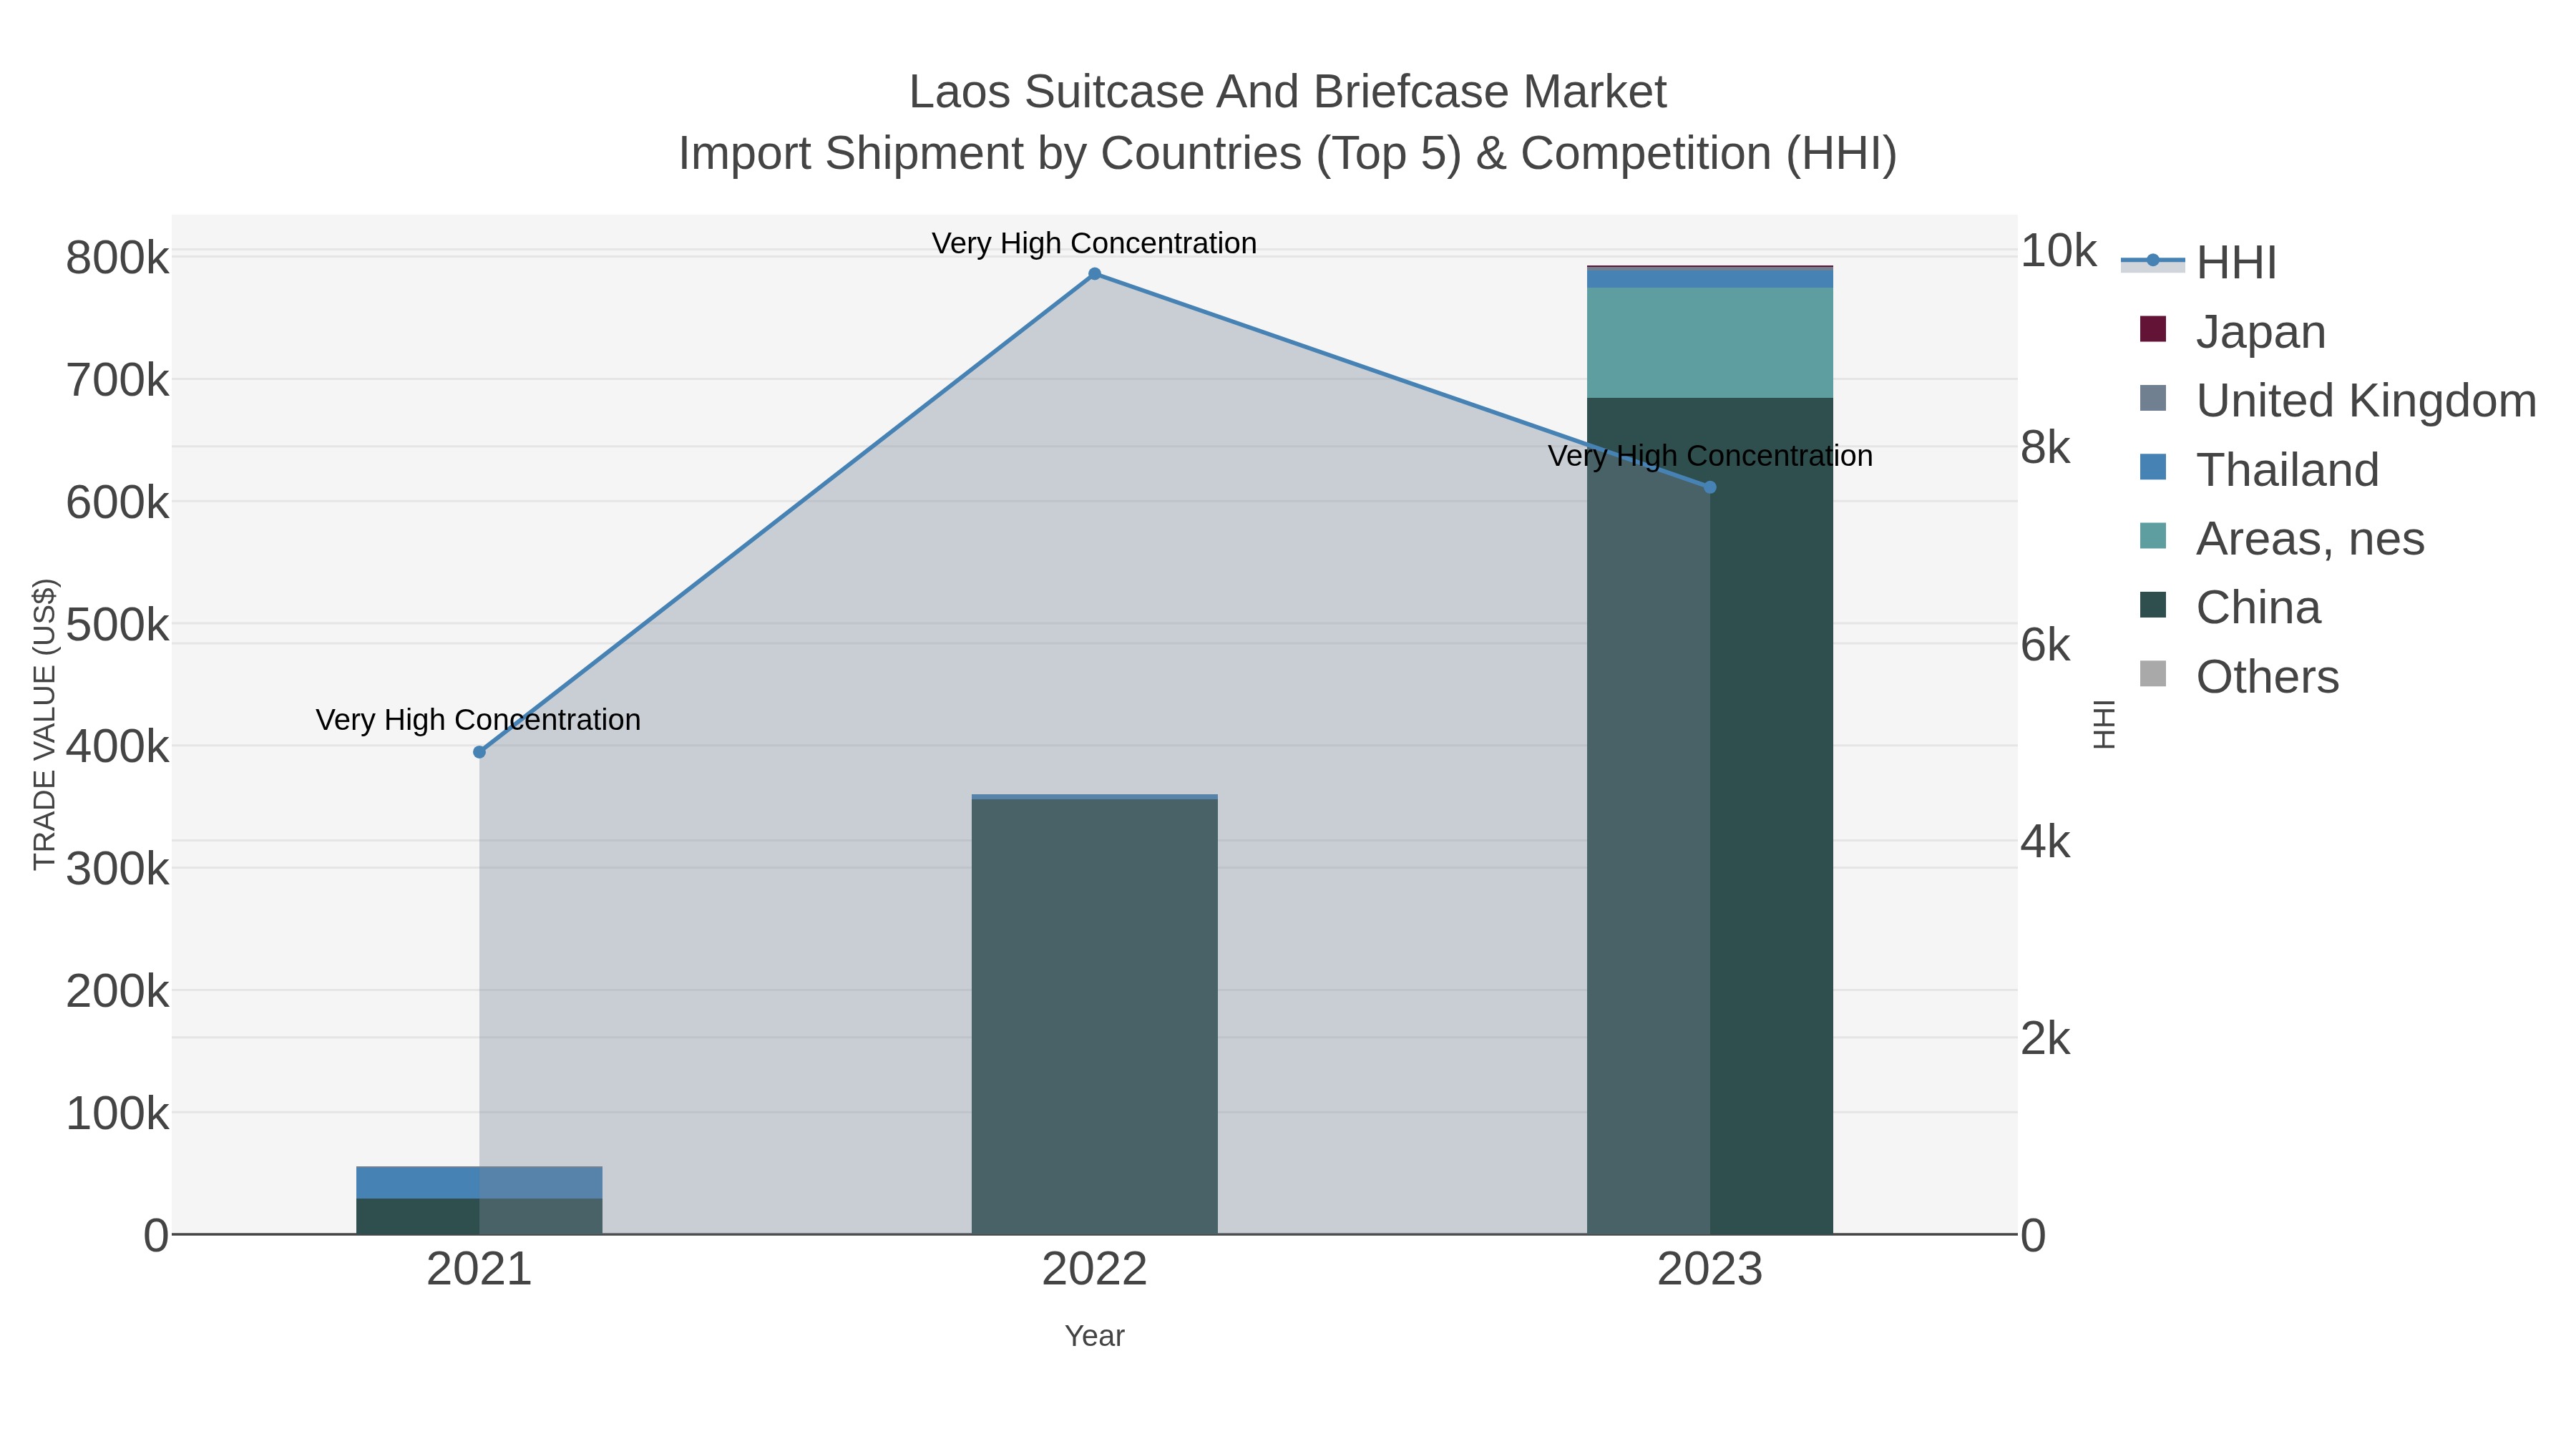Select the 2021 HHI data point

tap(479, 752)
